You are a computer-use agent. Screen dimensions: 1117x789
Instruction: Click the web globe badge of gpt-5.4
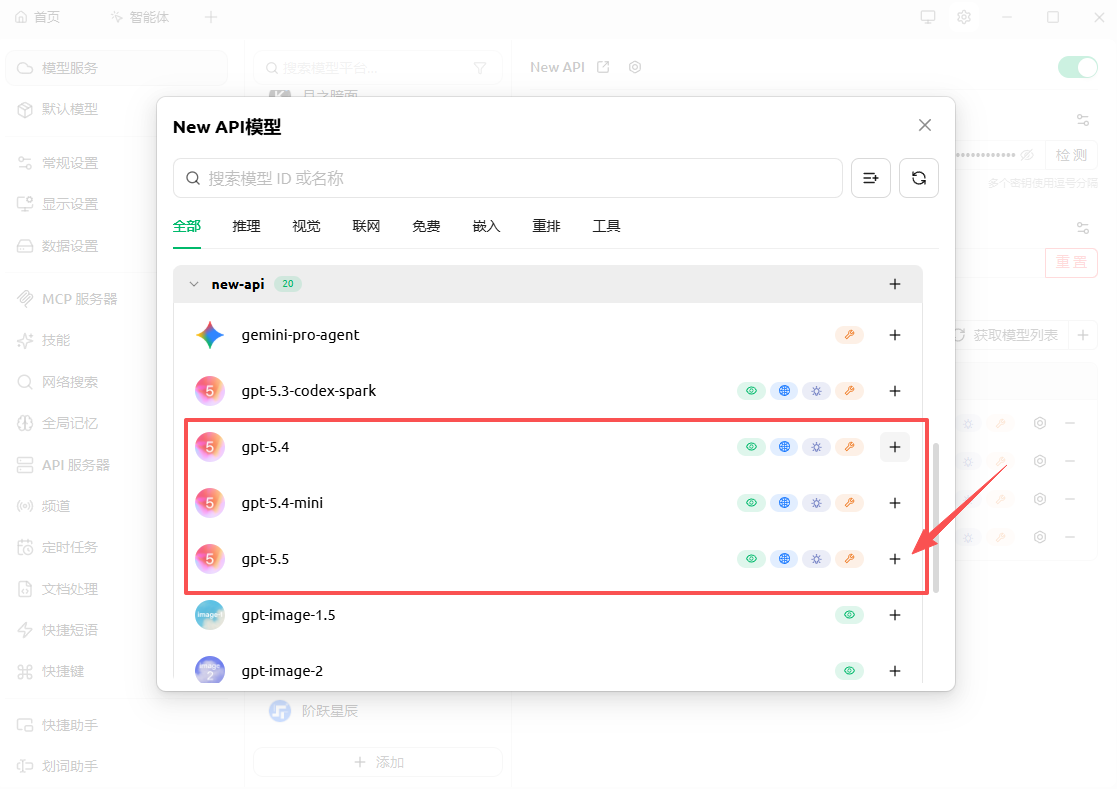point(784,447)
